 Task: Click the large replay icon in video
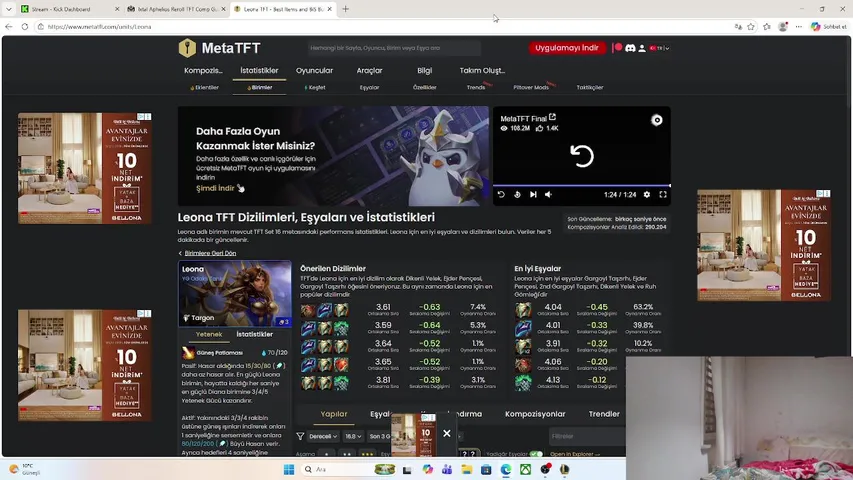(x=582, y=156)
